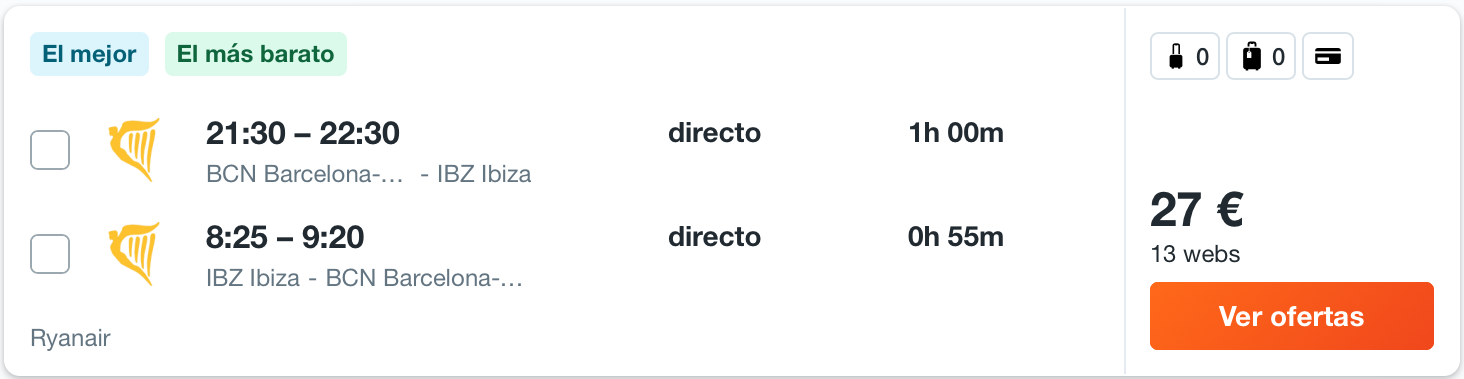Click the 13 webs link
The width and height of the screenshot is (1464, 379).
(x=1195, y=254)
